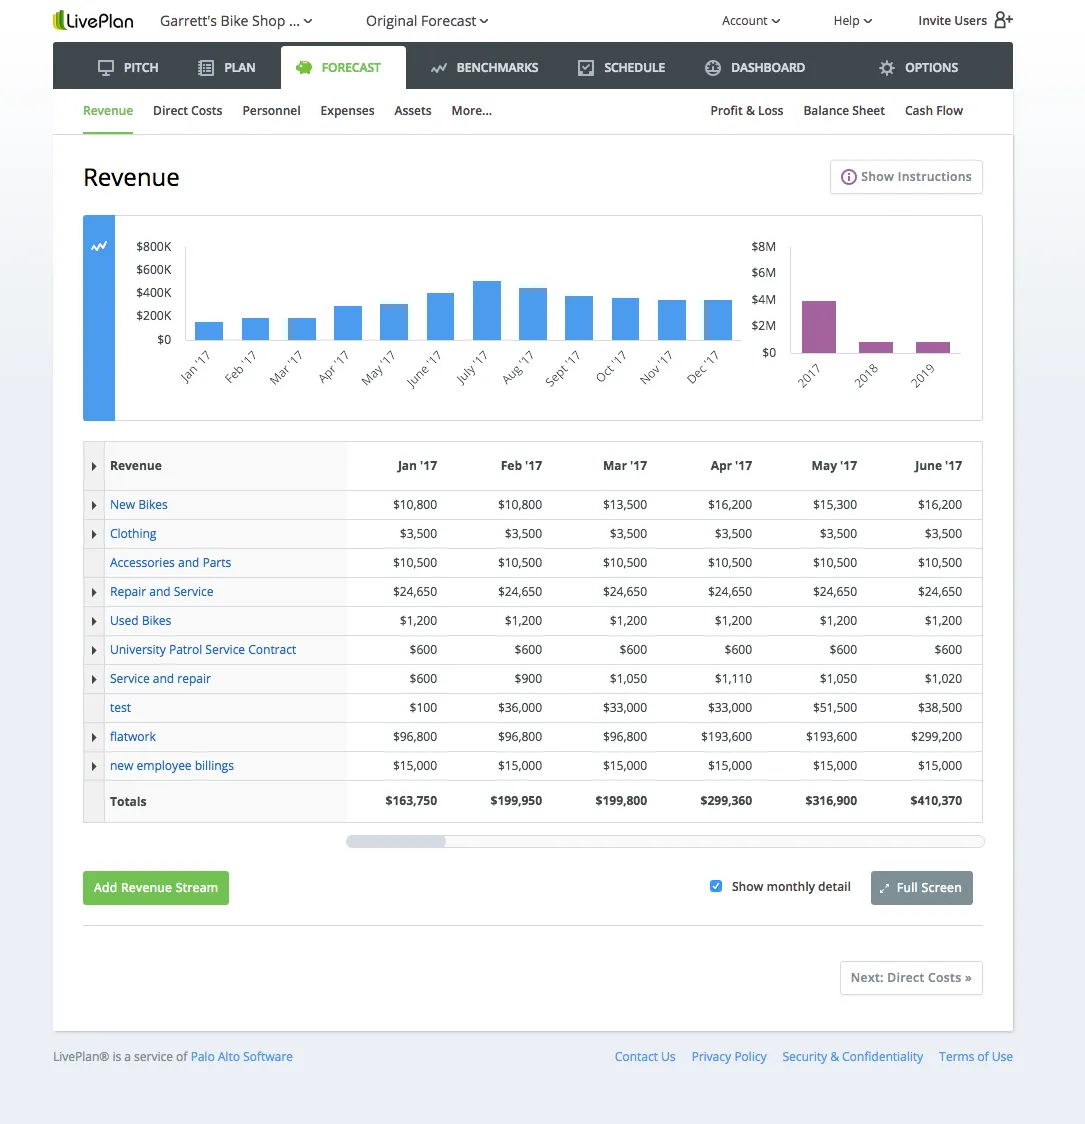The height and width of the screenshot is (1124, 1085).
Task: Click the Invite Users person-plus icon
Action: coord(1003,20)
